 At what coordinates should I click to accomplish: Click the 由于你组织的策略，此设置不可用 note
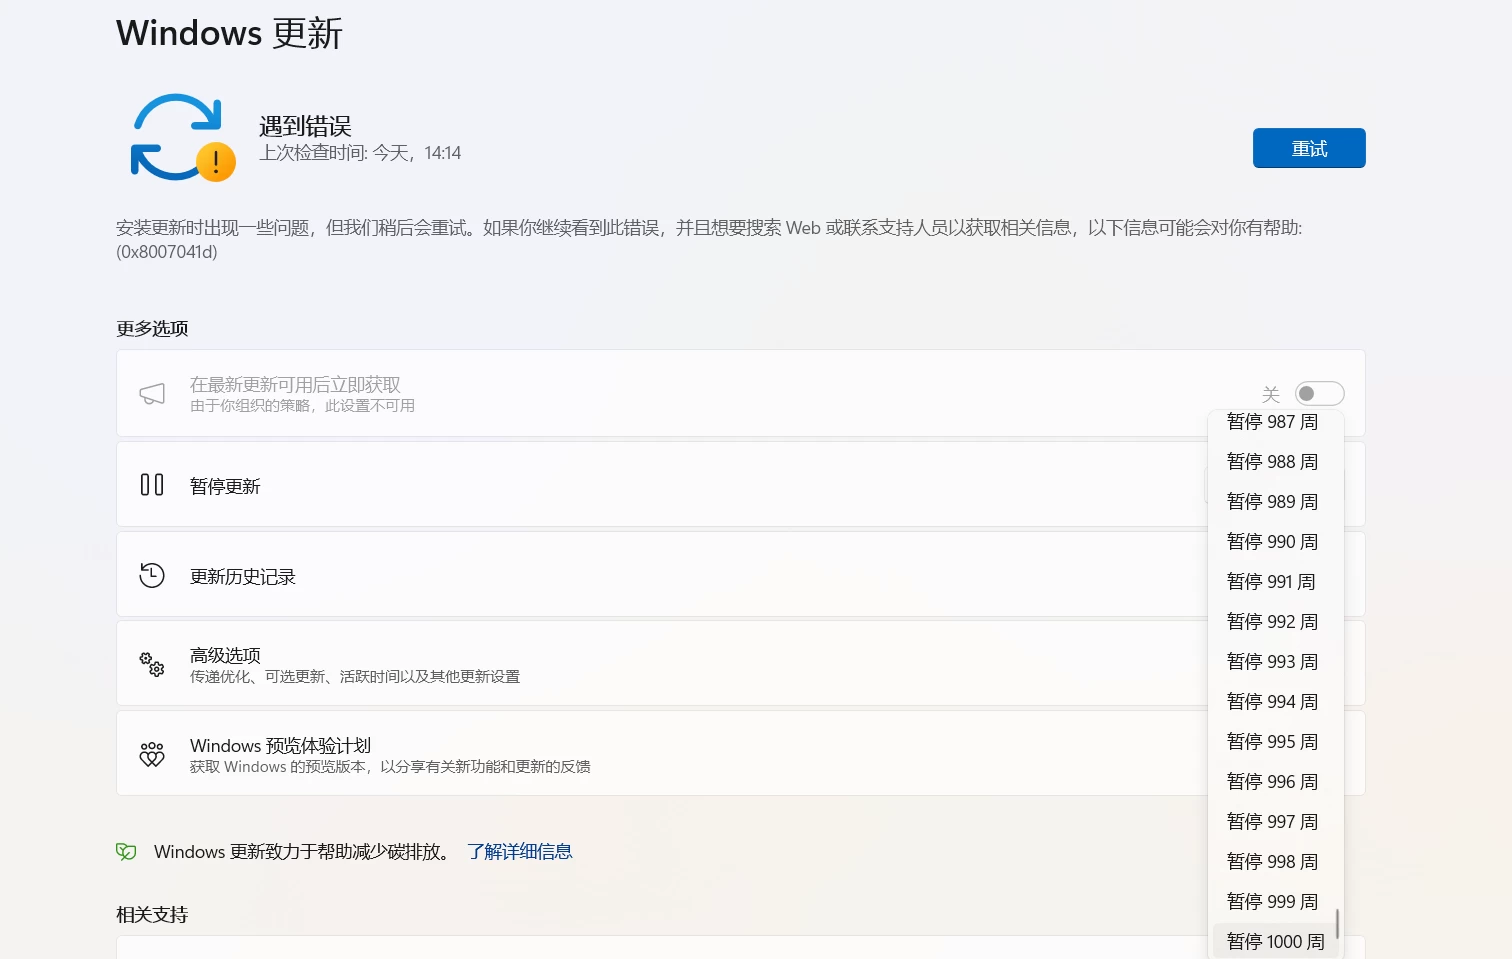(x=302, y=406)
